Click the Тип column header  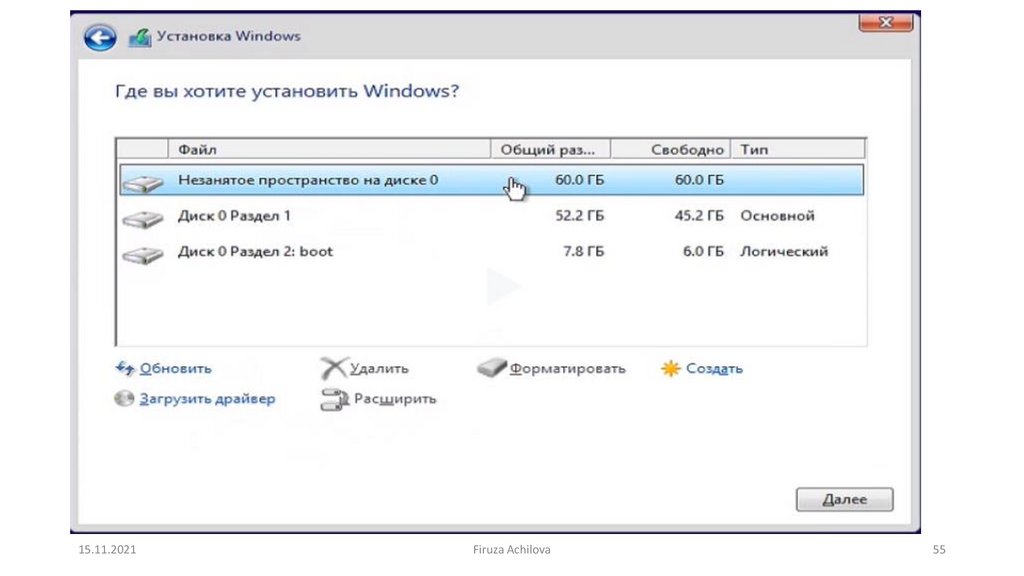tap(795, 150)
